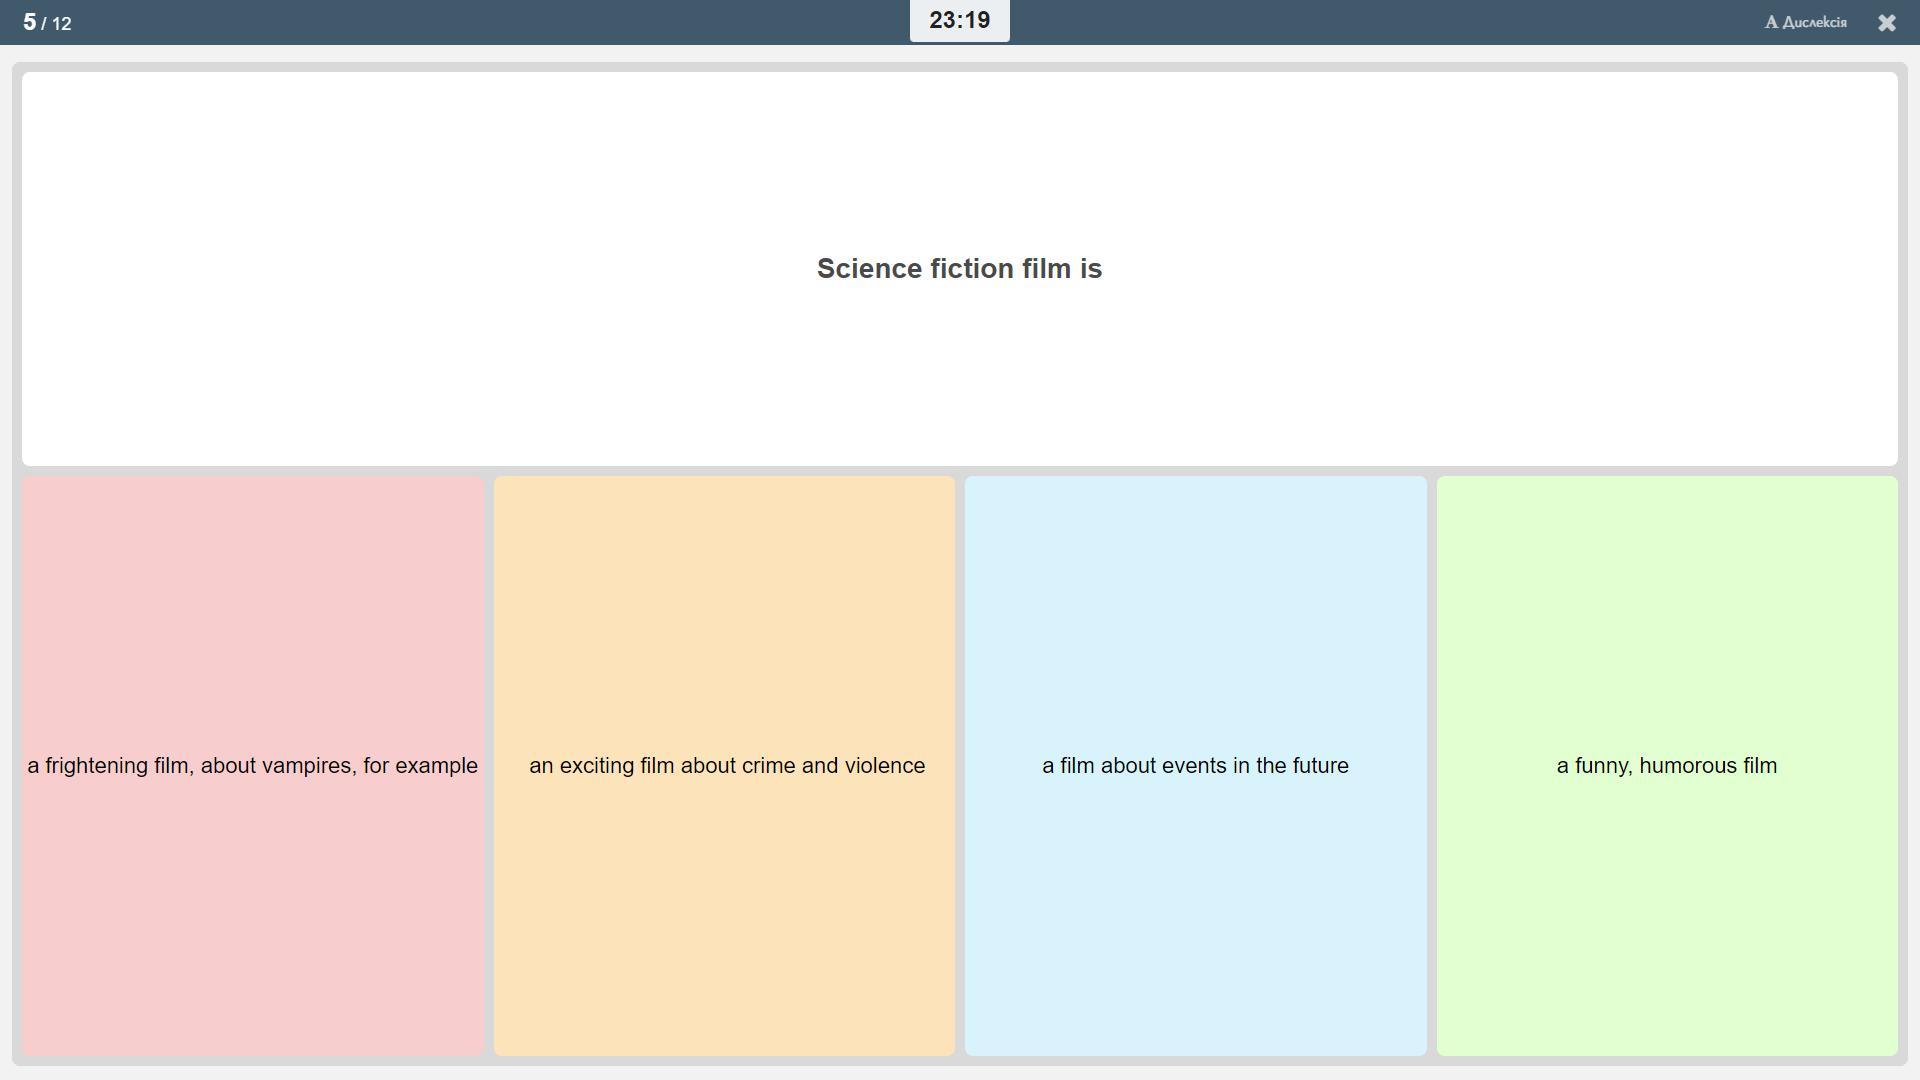Close the quiz with X icon
Image resolution: width=1920 pixels, height=1080 pixels.
coord(1886,23)
